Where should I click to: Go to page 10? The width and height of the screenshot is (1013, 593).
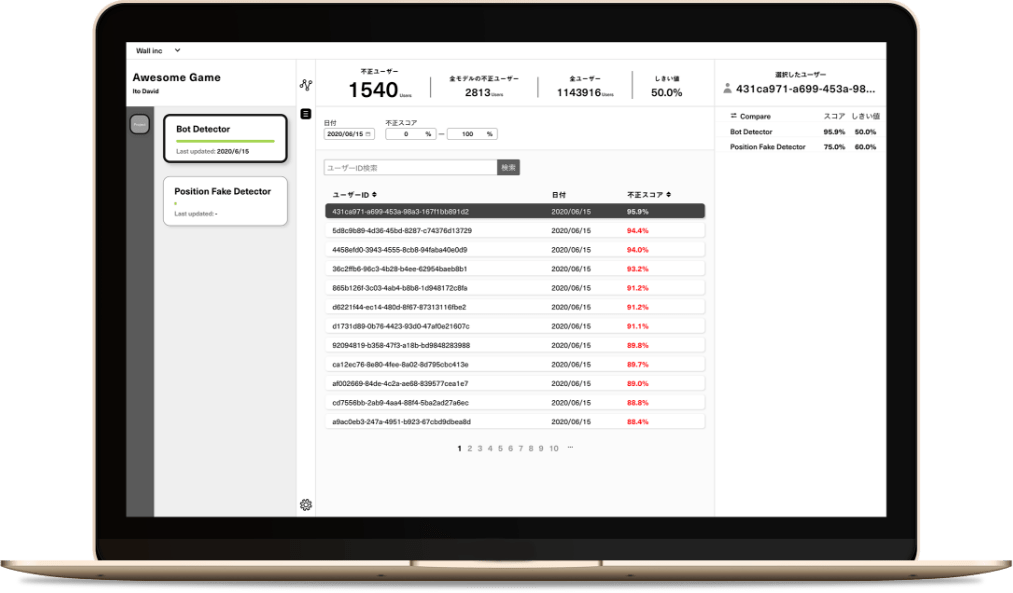pos(554,448)
